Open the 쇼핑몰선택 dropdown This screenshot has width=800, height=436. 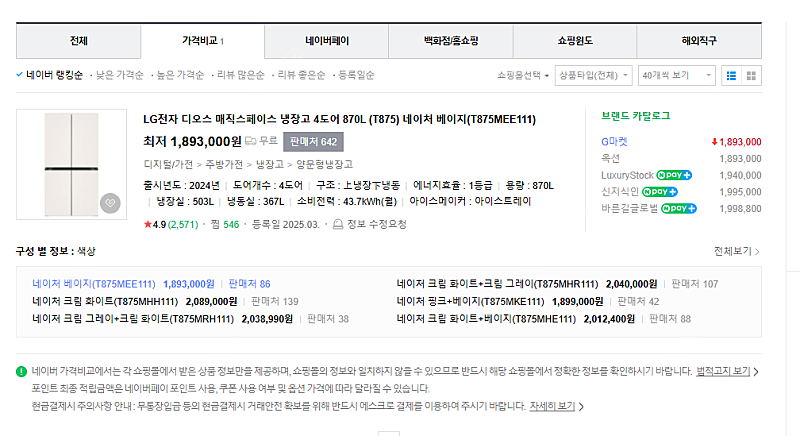click(x=523, y=75)
